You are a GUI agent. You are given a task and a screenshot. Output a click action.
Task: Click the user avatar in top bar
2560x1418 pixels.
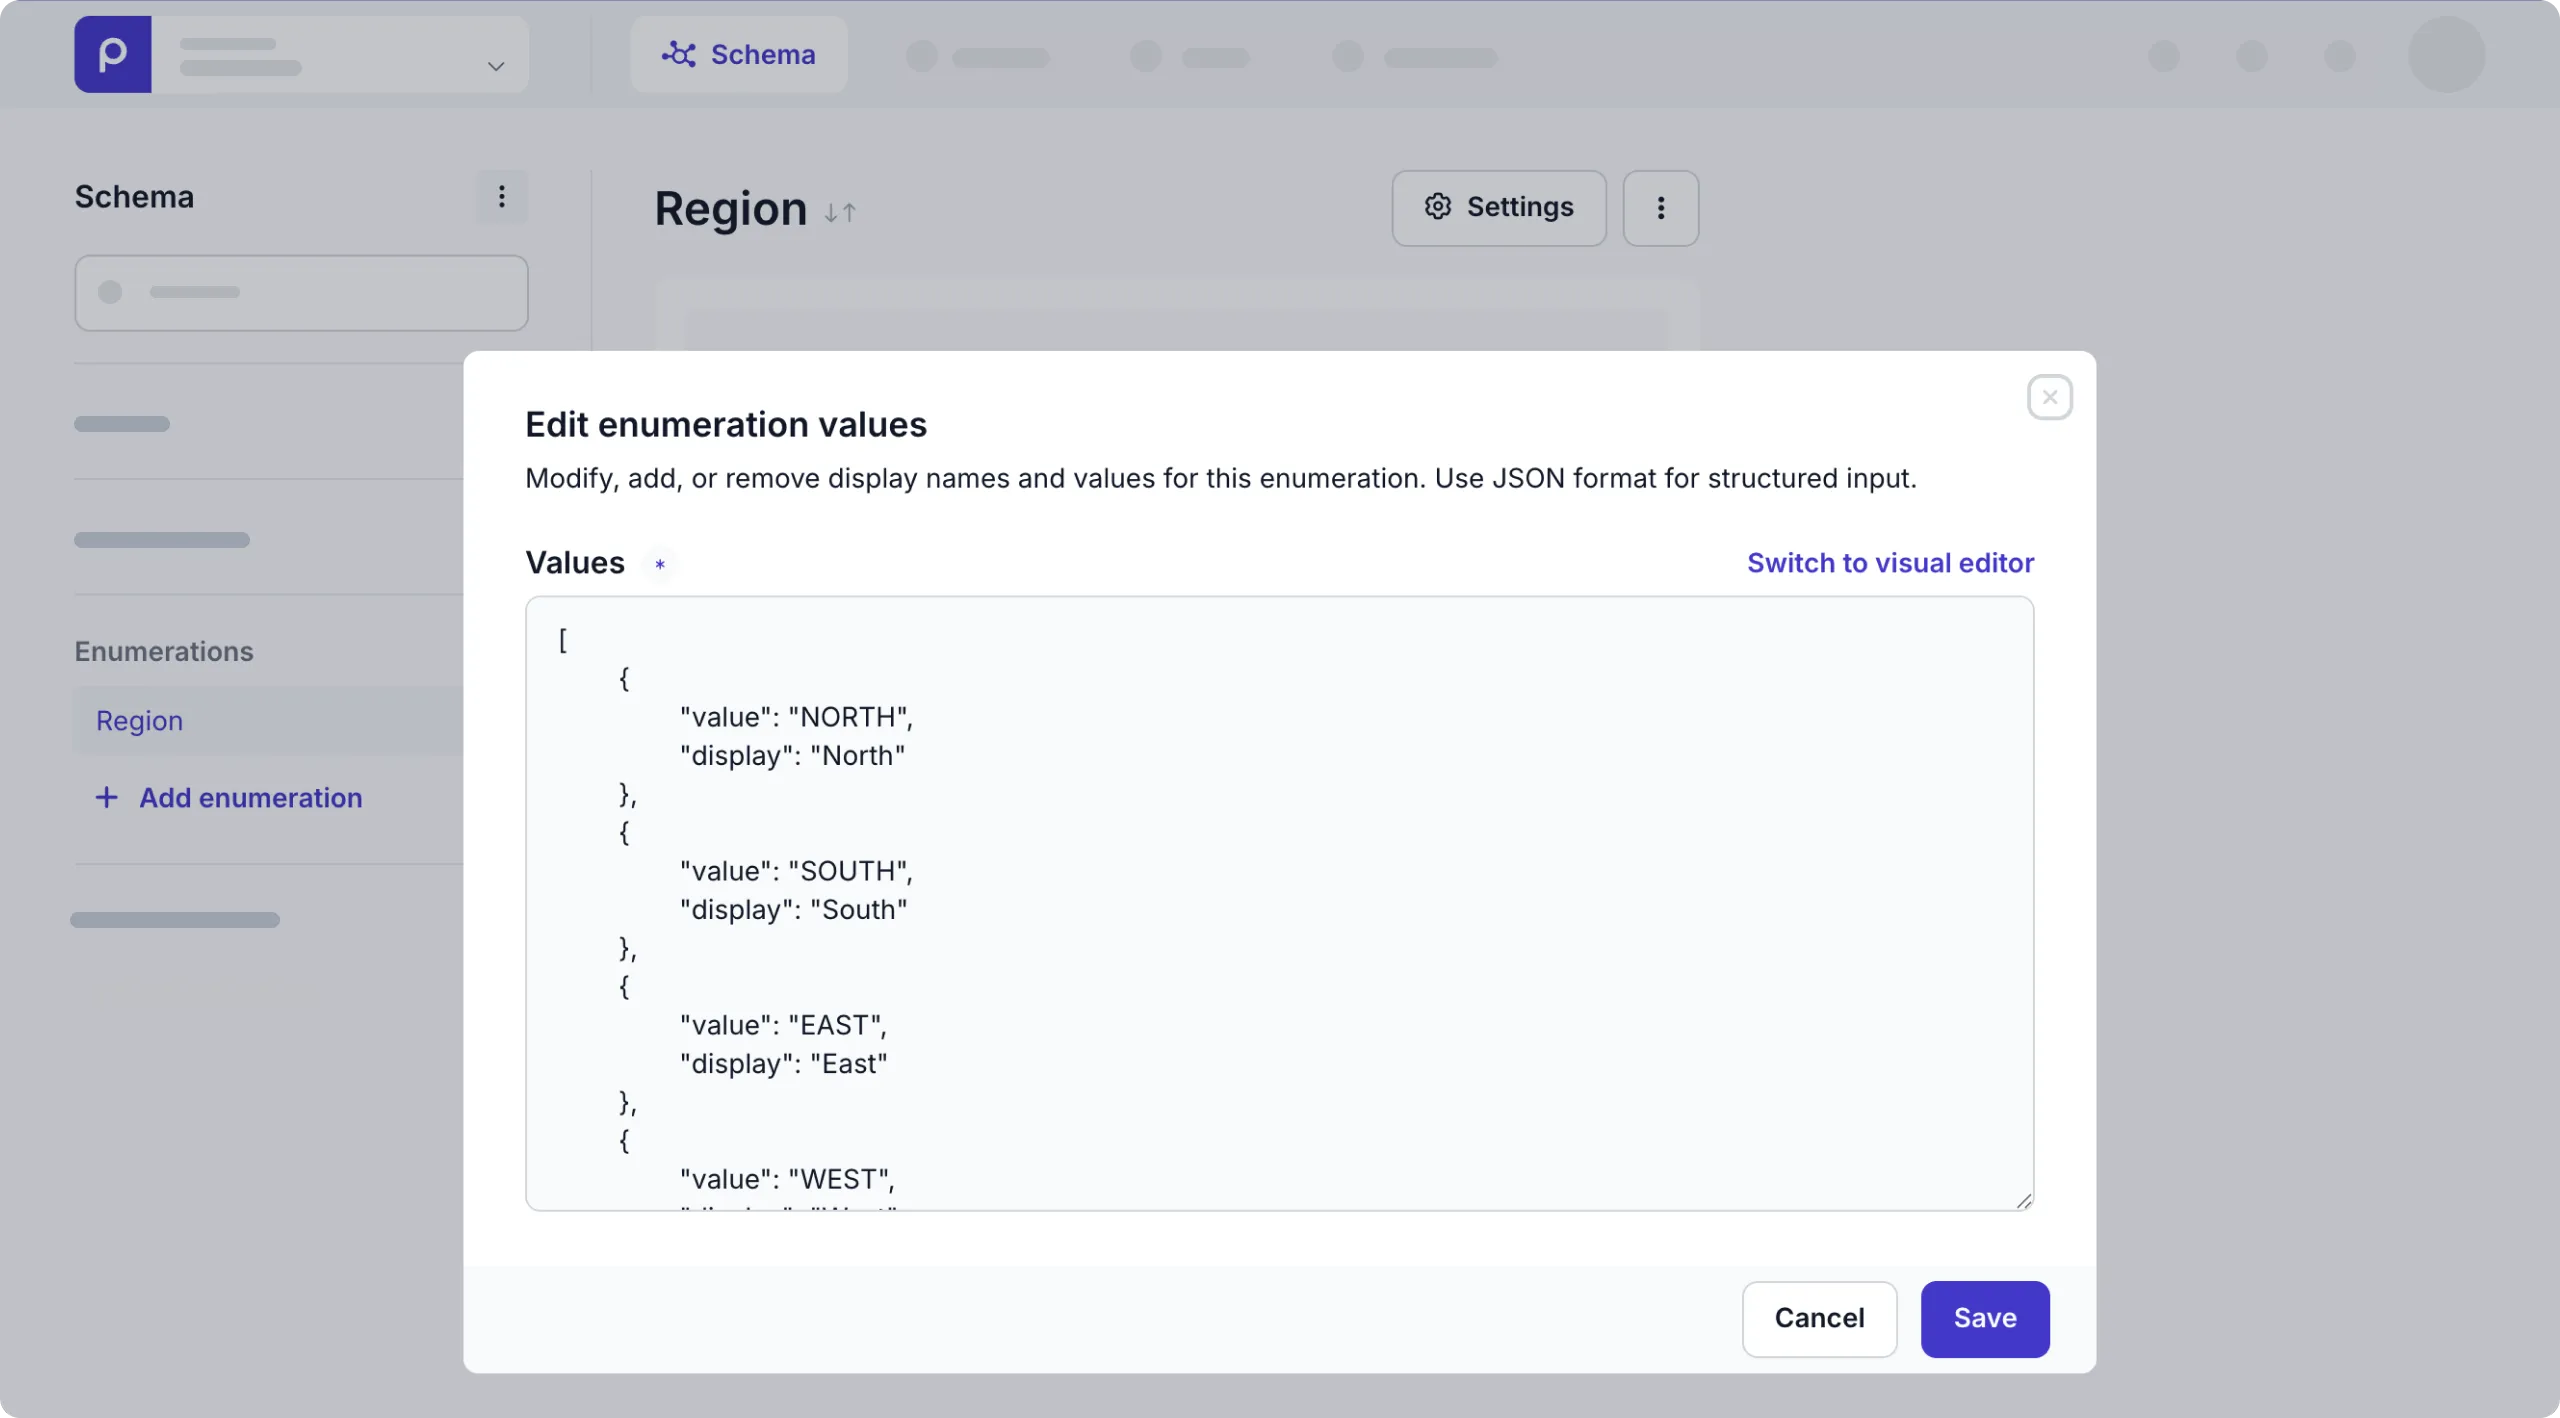point(2446,54)
